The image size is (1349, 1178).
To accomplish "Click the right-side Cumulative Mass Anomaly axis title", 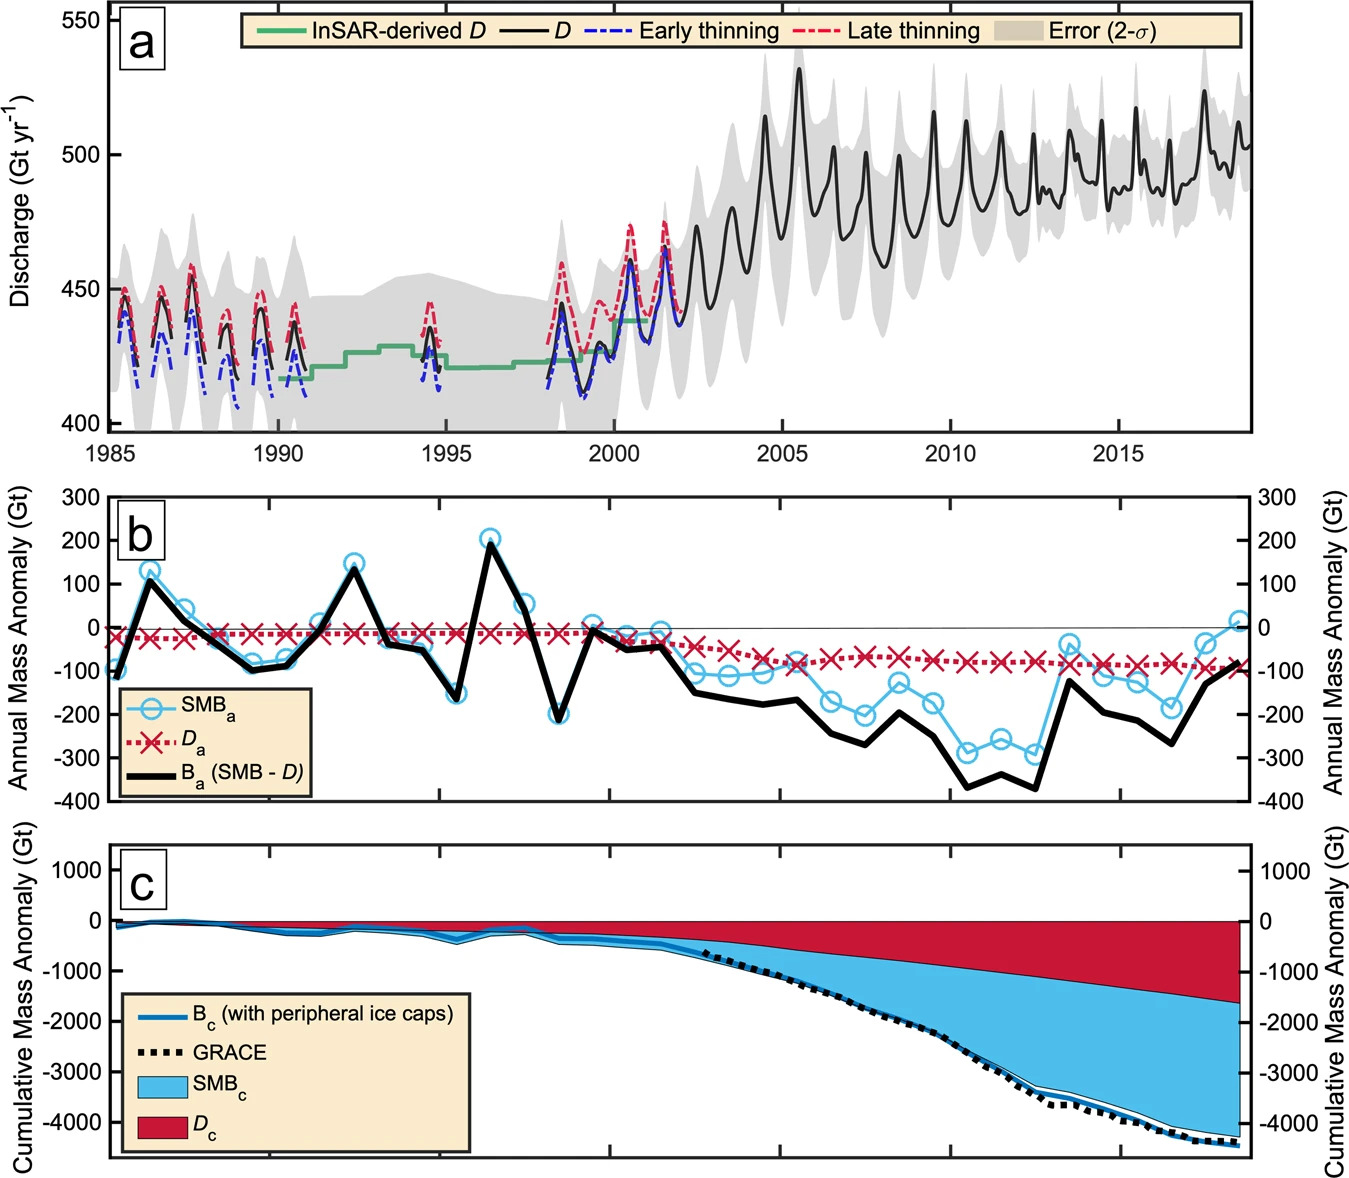I will [x=1333, y=1000].
